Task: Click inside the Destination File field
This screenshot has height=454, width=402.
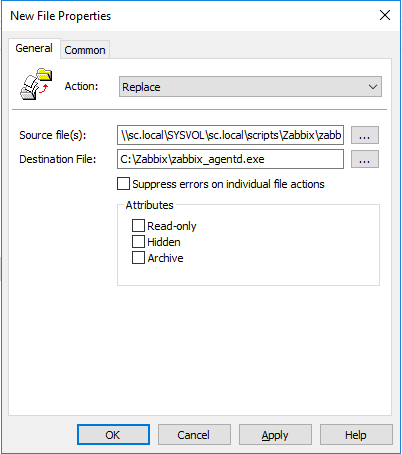Action: (230, 159)
